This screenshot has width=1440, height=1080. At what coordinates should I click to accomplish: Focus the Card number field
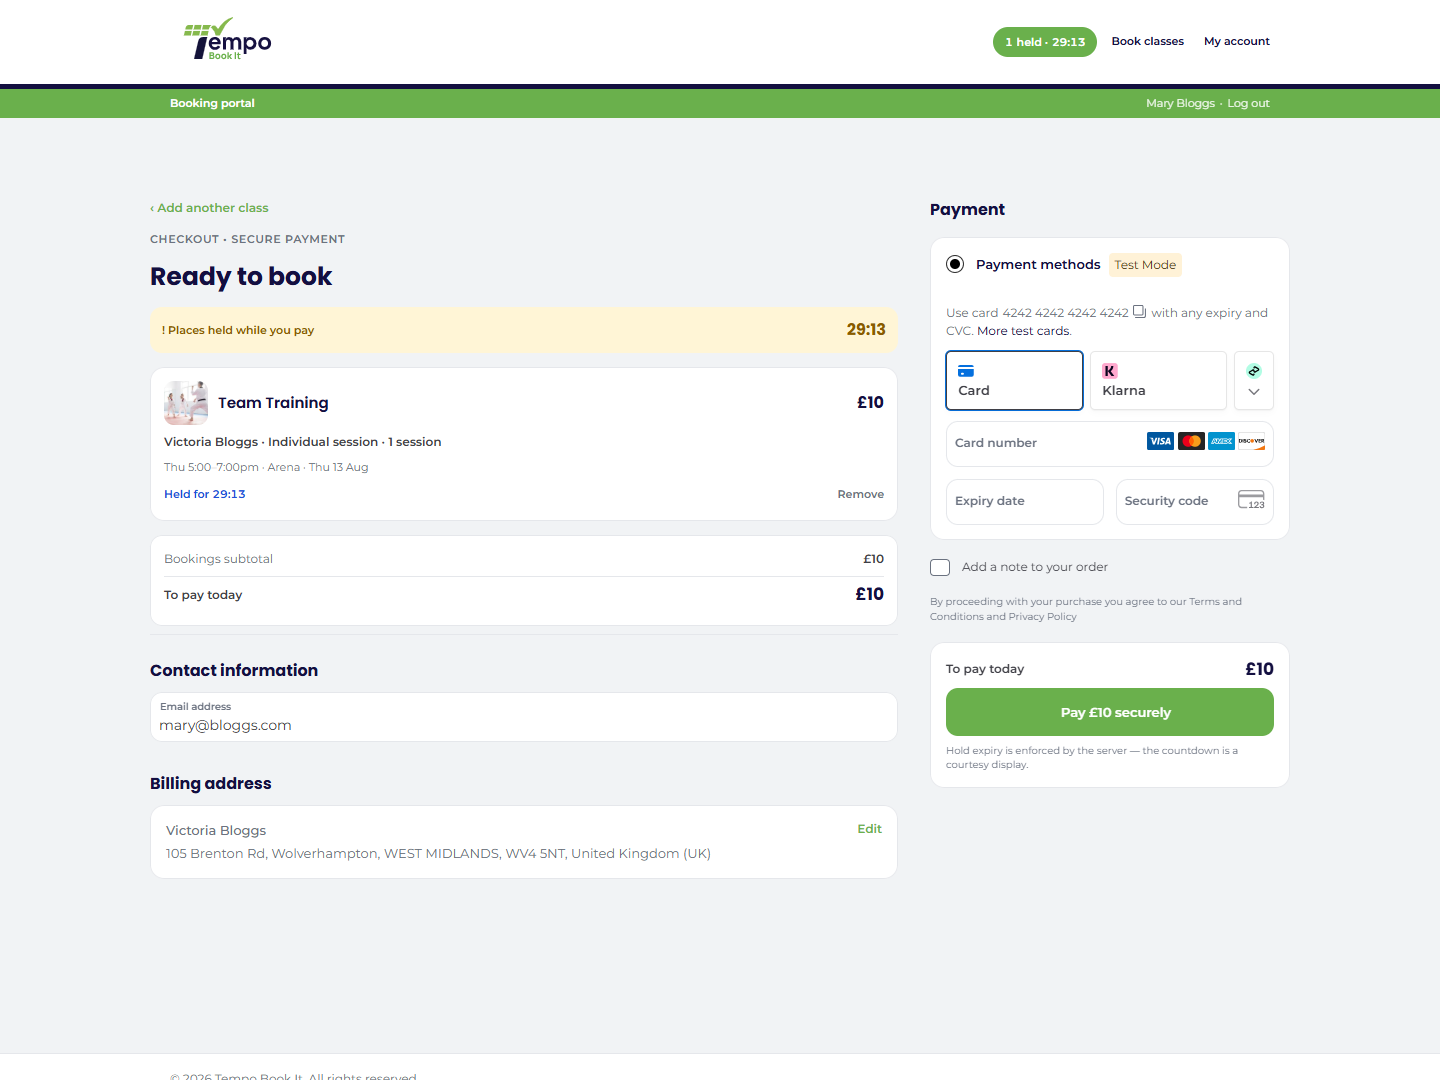coord(1110,443)
